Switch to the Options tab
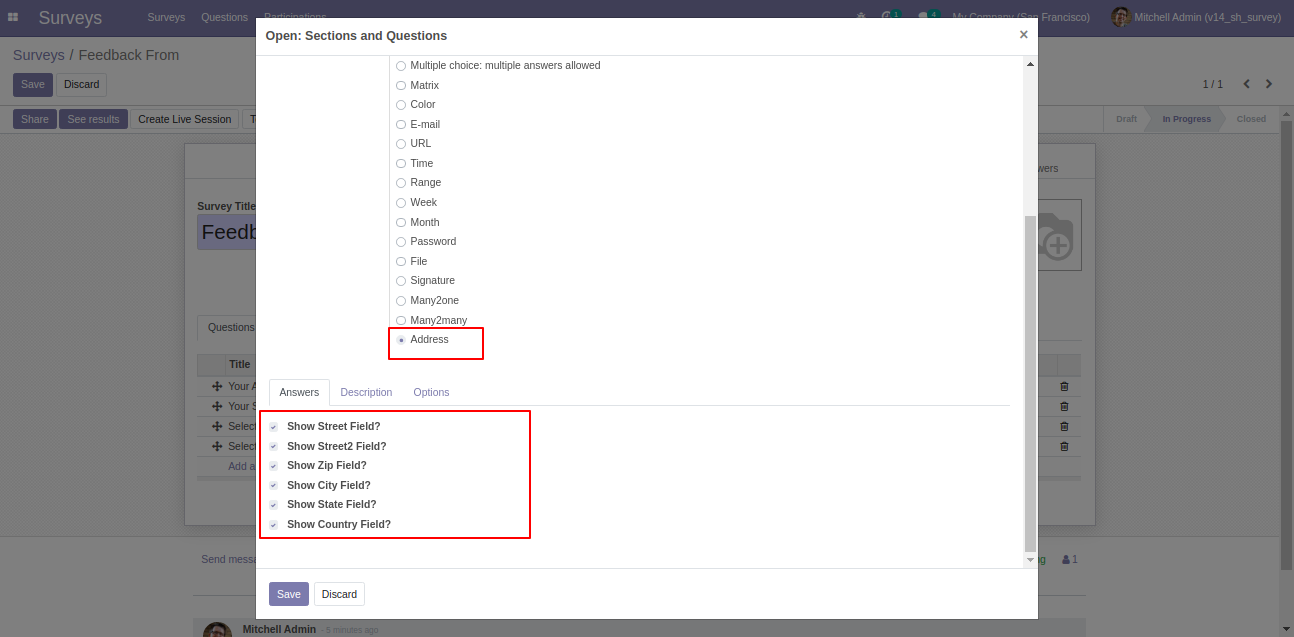 point(431,392)
